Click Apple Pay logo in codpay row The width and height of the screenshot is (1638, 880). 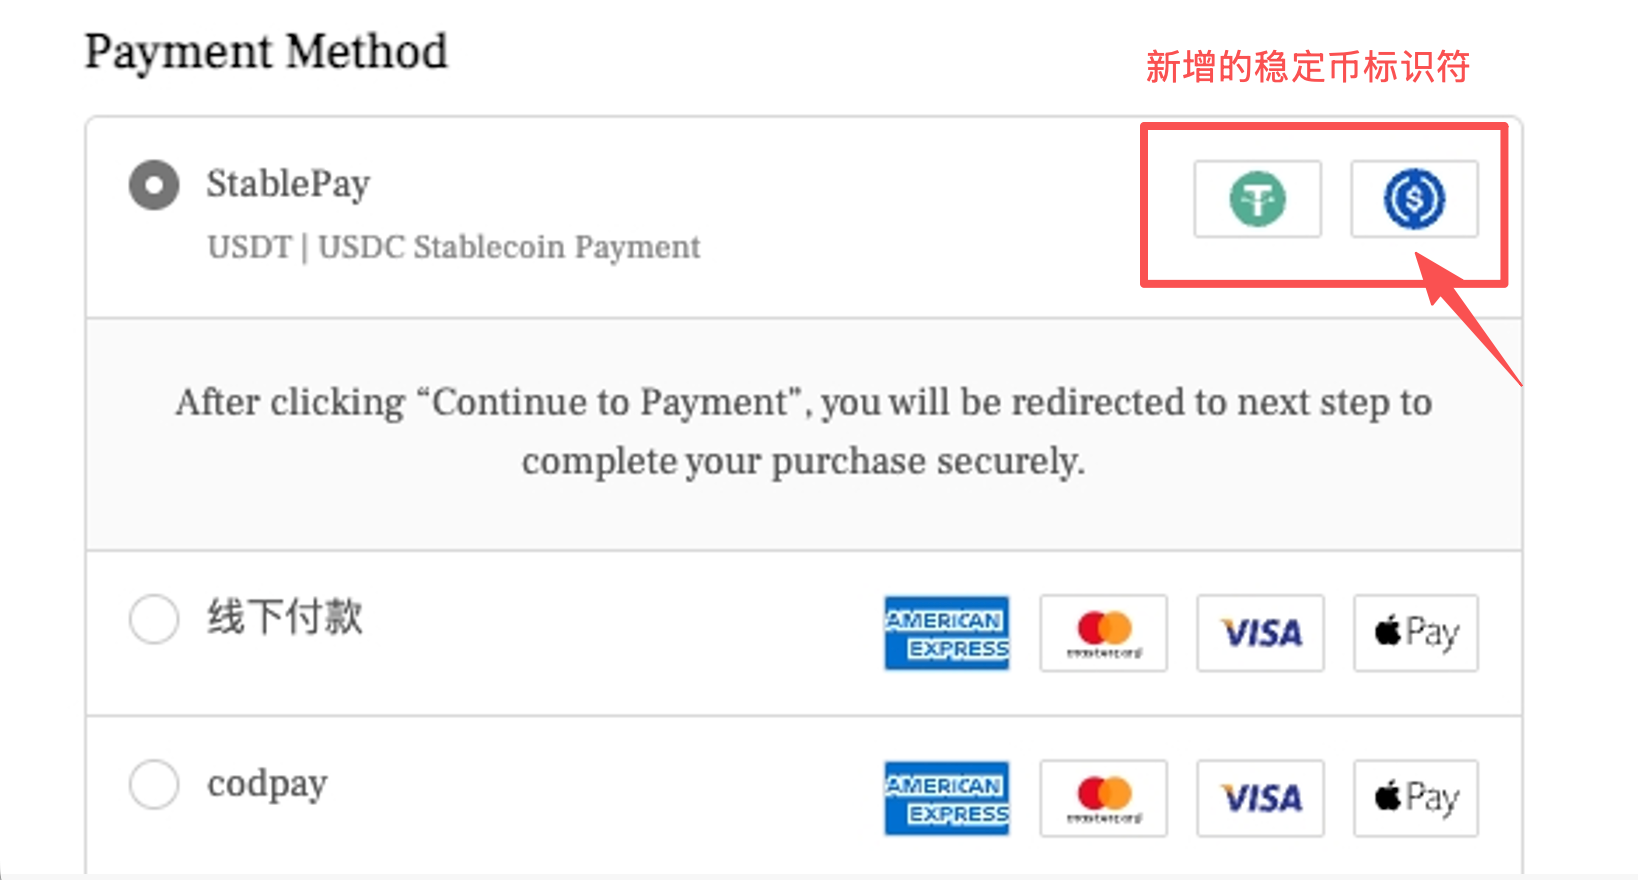pyautogui.click(x=1416, y=798)
